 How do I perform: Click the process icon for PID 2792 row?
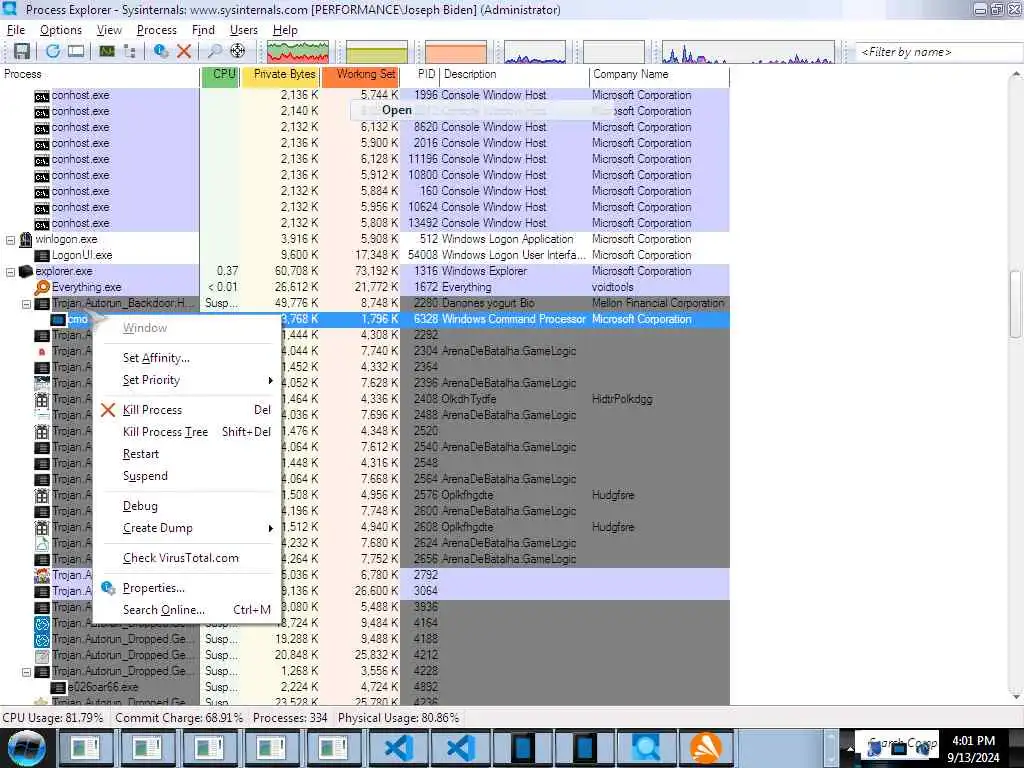(x=42, y=575)
